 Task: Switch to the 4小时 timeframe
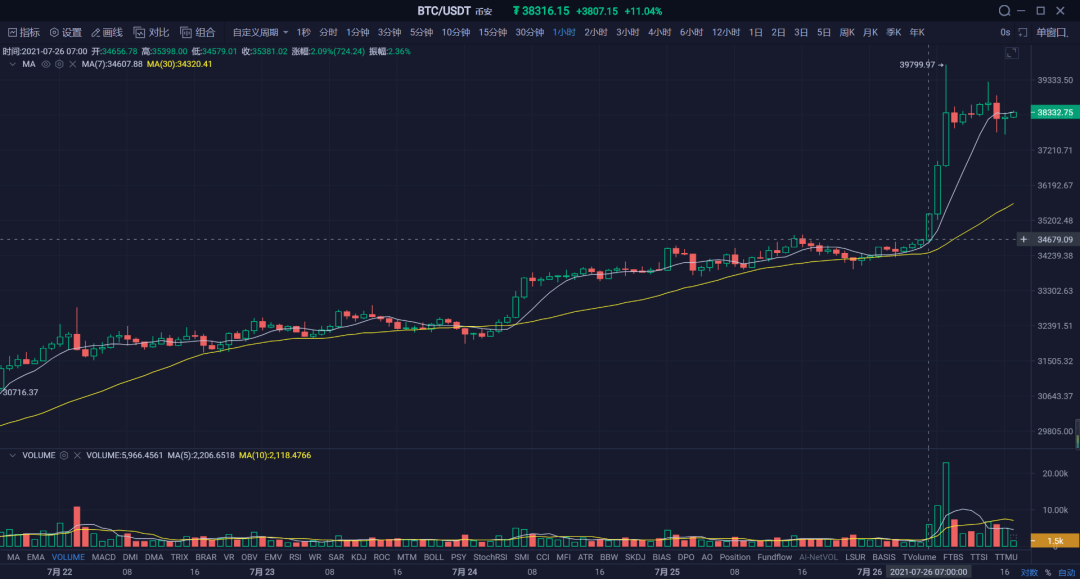pyautogui.click(x=659, y=32)
